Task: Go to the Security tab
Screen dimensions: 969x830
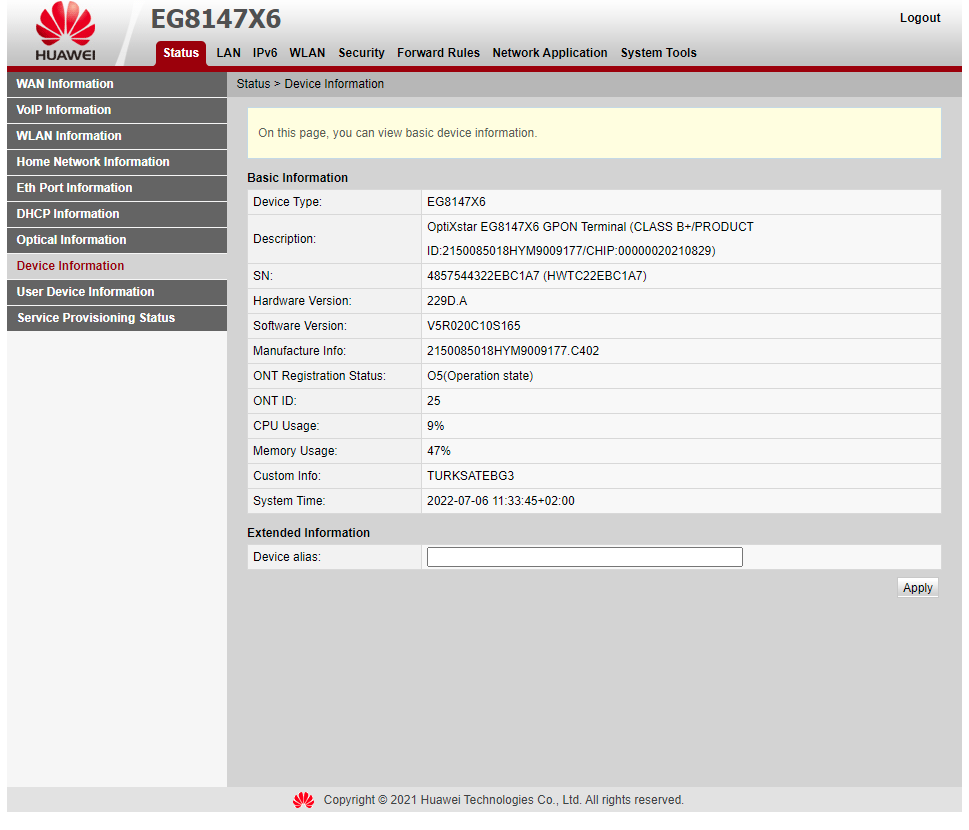Action: click(x=362, y=53)
